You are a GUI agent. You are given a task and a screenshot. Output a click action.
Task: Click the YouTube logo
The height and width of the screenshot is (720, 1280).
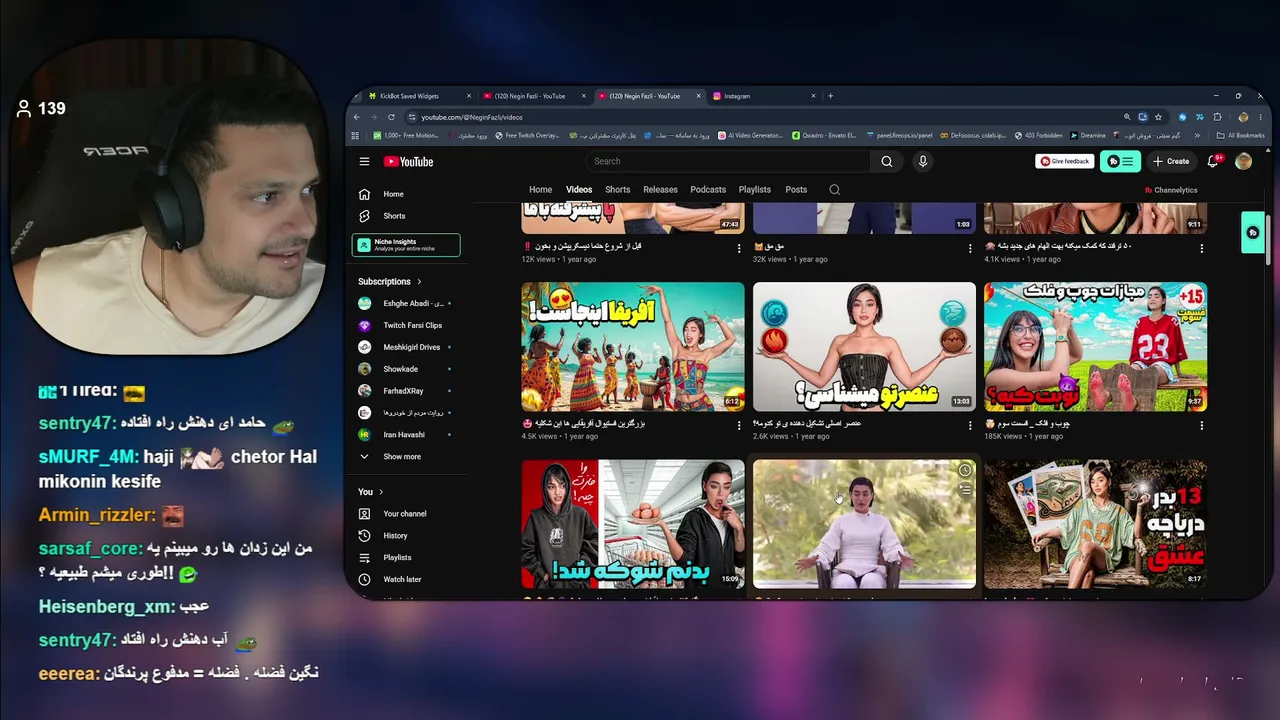(408, 162)
